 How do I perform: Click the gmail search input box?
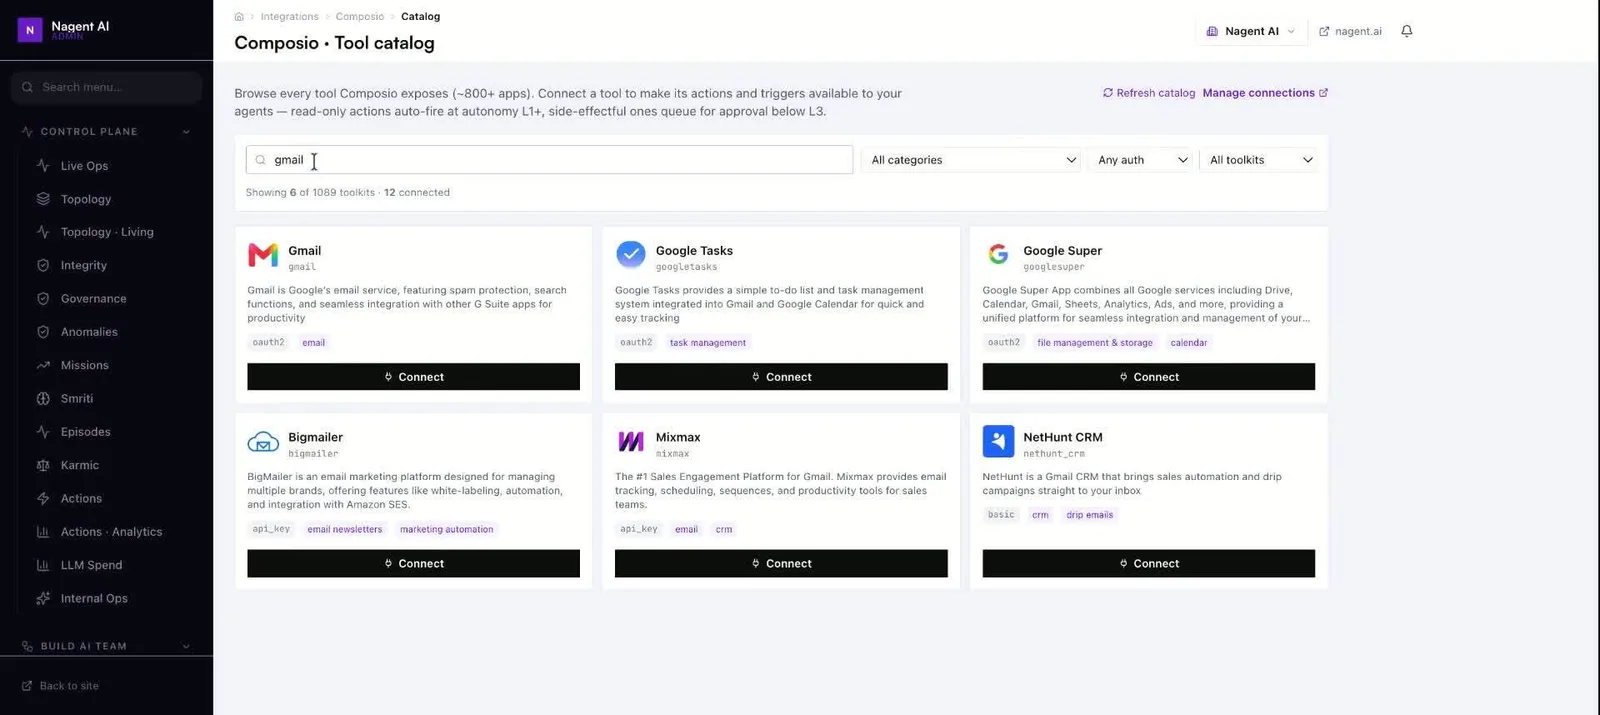[x=549, y=160]
